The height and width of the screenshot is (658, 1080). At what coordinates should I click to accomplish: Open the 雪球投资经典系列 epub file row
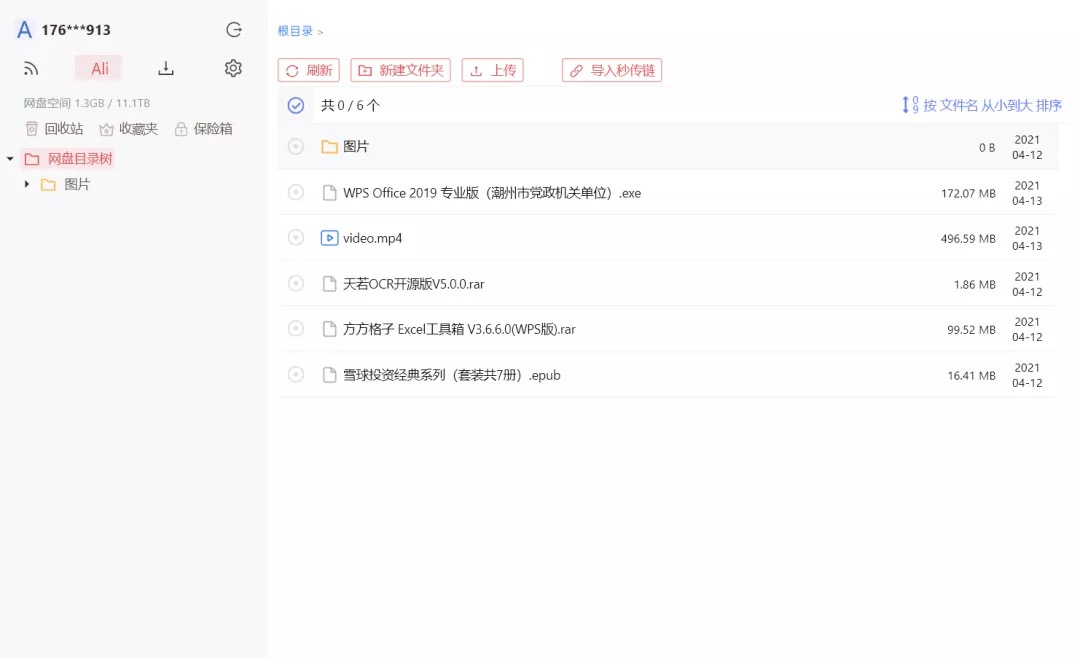point(452,375)
